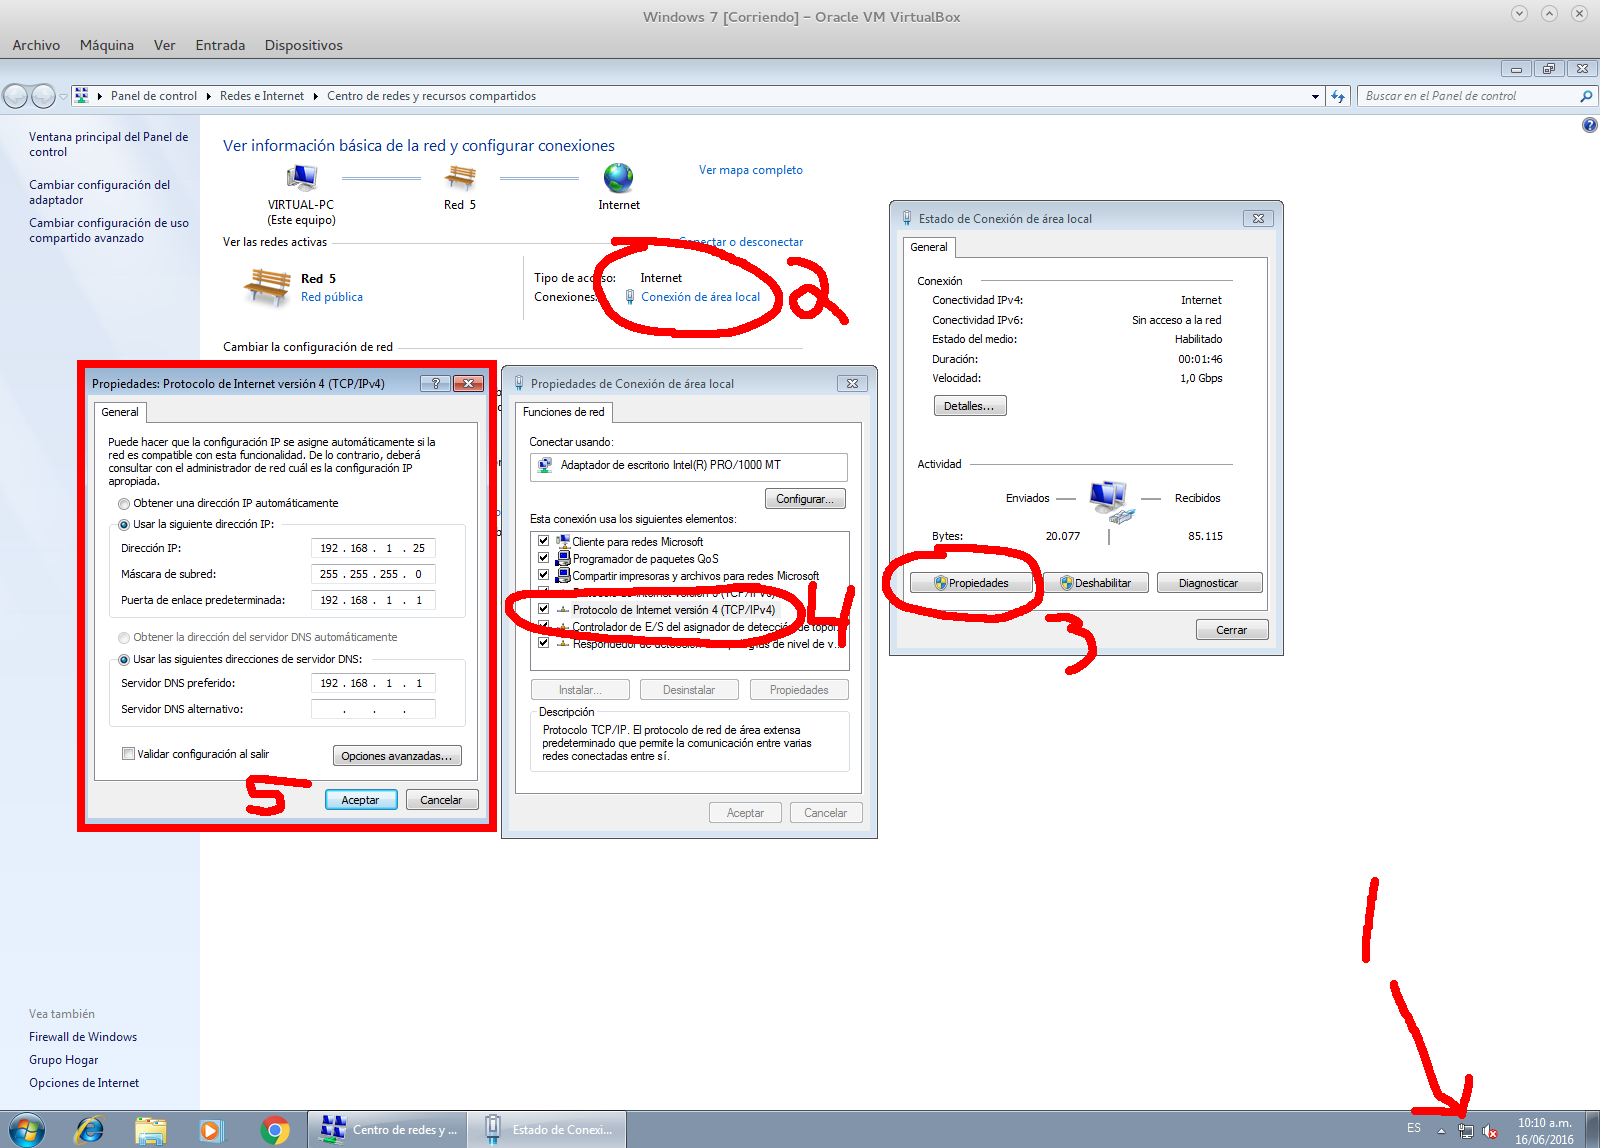The width and height of the screenshot is (1600, 1148).
Task: Toggle the Compartir impresoras y archivos checkbox
Action: click(543, 575)
